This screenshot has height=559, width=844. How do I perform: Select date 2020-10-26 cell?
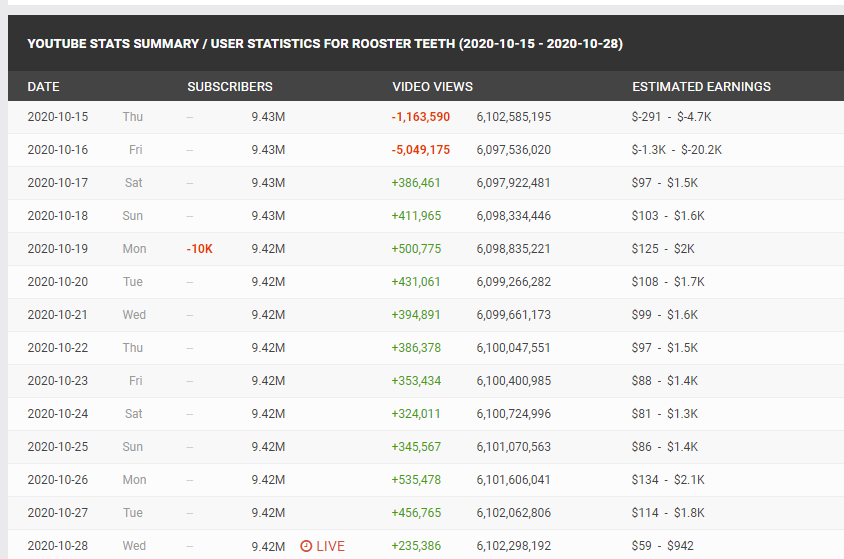pyautogui.click(x=58, y=480)
